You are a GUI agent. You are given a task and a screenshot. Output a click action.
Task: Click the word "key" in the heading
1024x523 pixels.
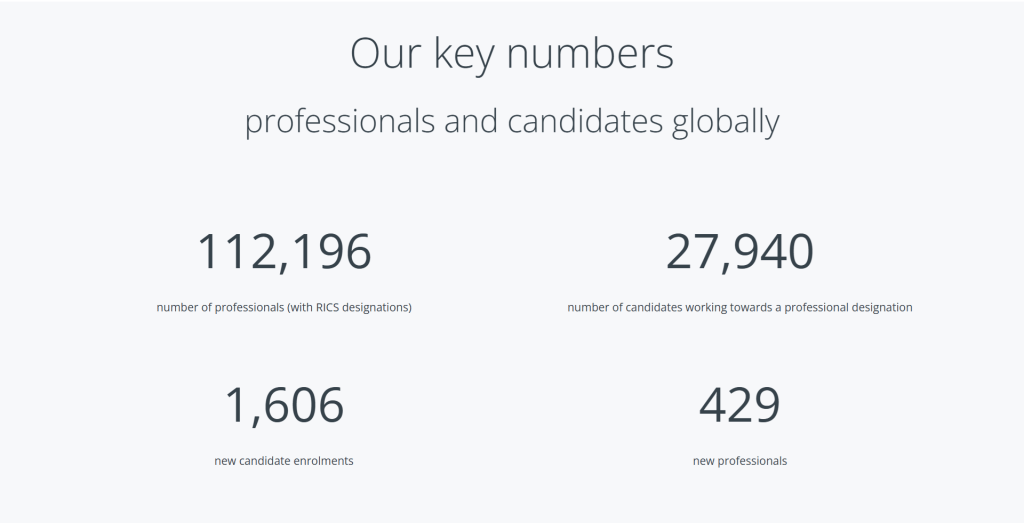464,53
